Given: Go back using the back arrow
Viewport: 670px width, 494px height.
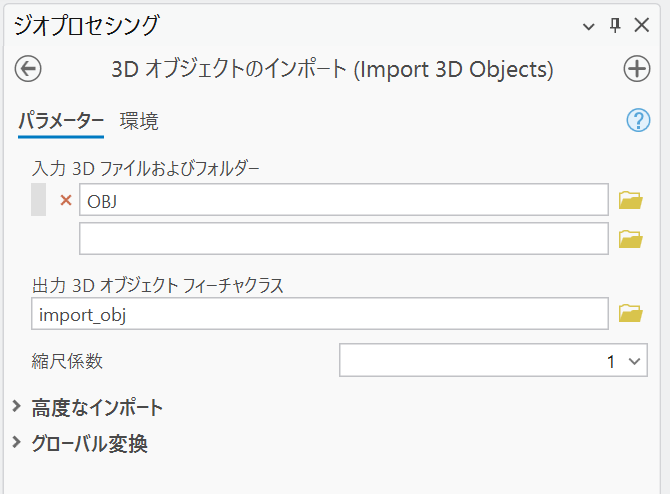Looking at the screenshot, I should pos(29,69).
